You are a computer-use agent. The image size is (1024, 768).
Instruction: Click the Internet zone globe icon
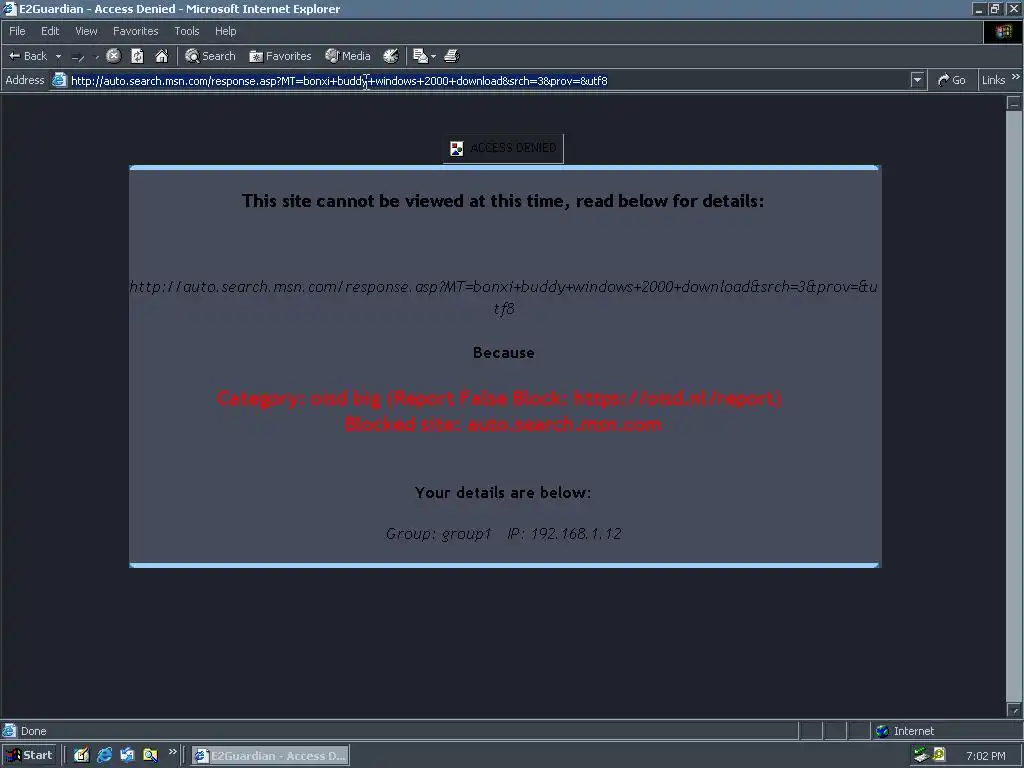(882, 731)
